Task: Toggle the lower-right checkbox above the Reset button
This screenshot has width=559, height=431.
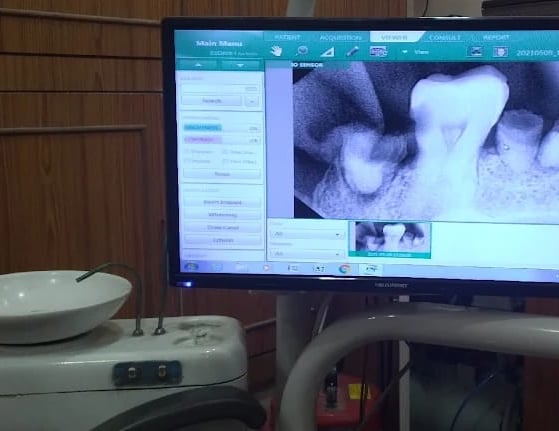Action: [x=225, y=161]
